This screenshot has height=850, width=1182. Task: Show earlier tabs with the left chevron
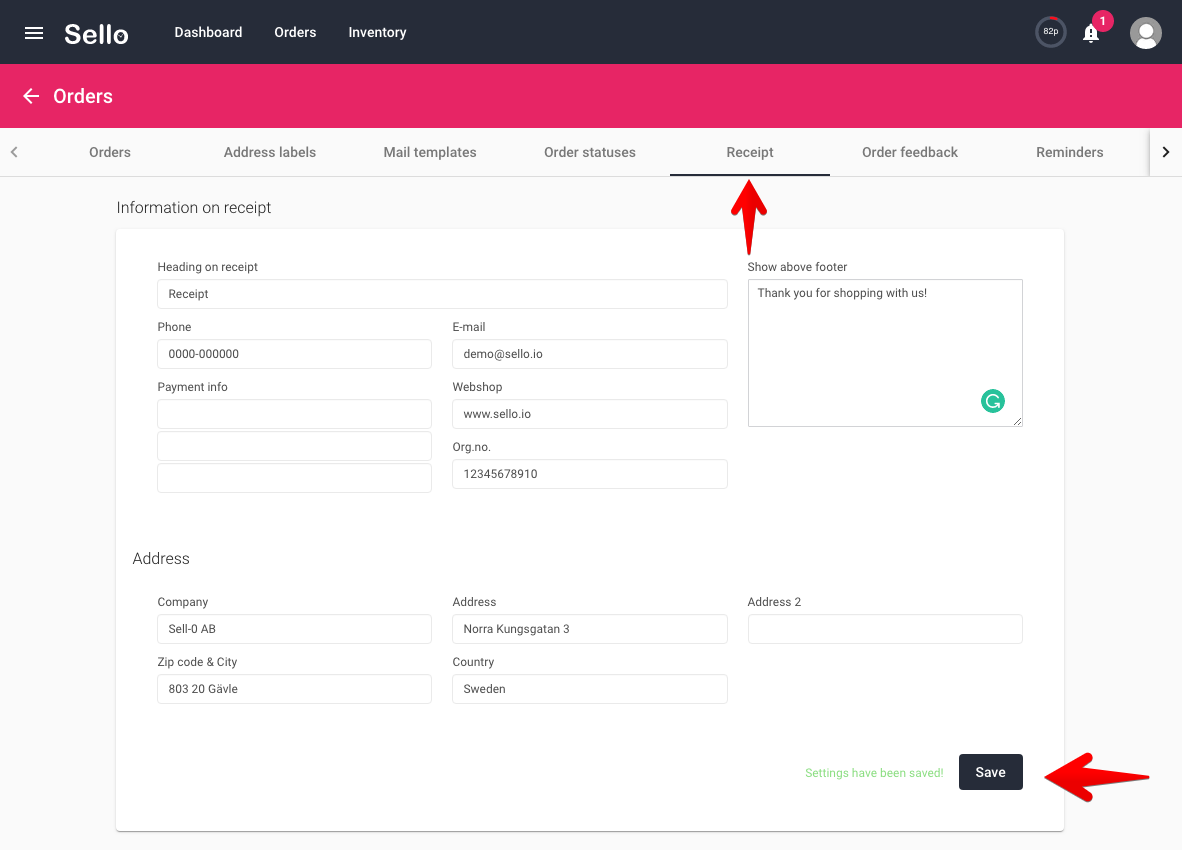pyautogui.click(x=14, y=152)
